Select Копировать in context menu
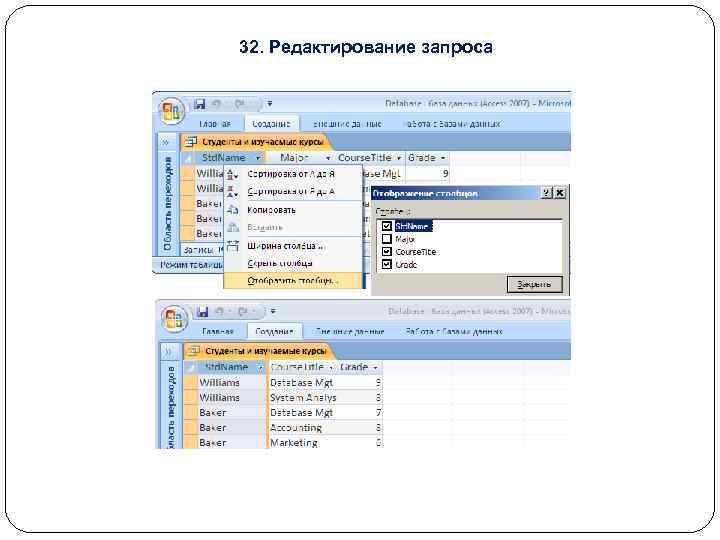720x540 pixels. point(293,210)
